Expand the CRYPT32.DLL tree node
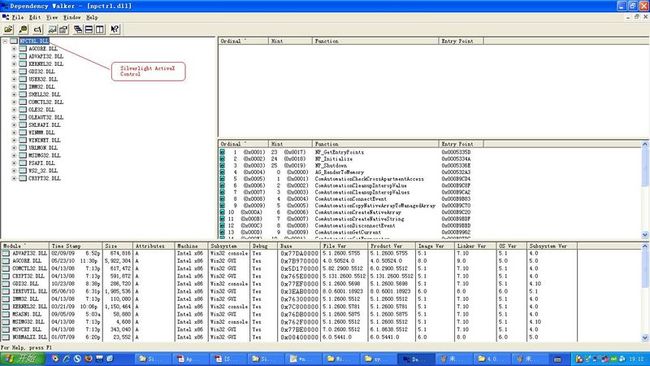The height and width of the screenshot is (366, 650). (x=14, y=179)
